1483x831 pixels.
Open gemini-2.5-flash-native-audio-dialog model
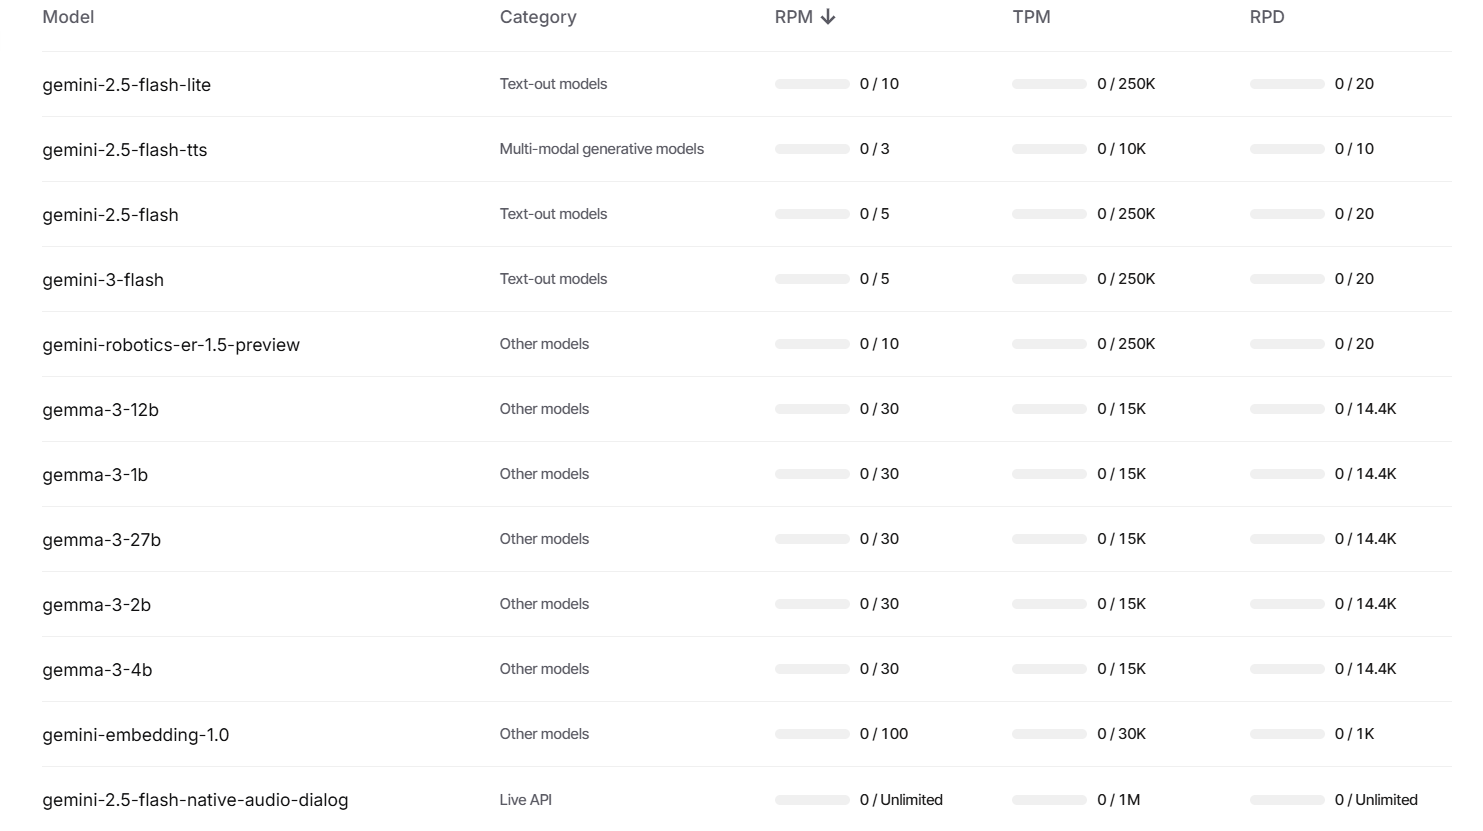195,800
